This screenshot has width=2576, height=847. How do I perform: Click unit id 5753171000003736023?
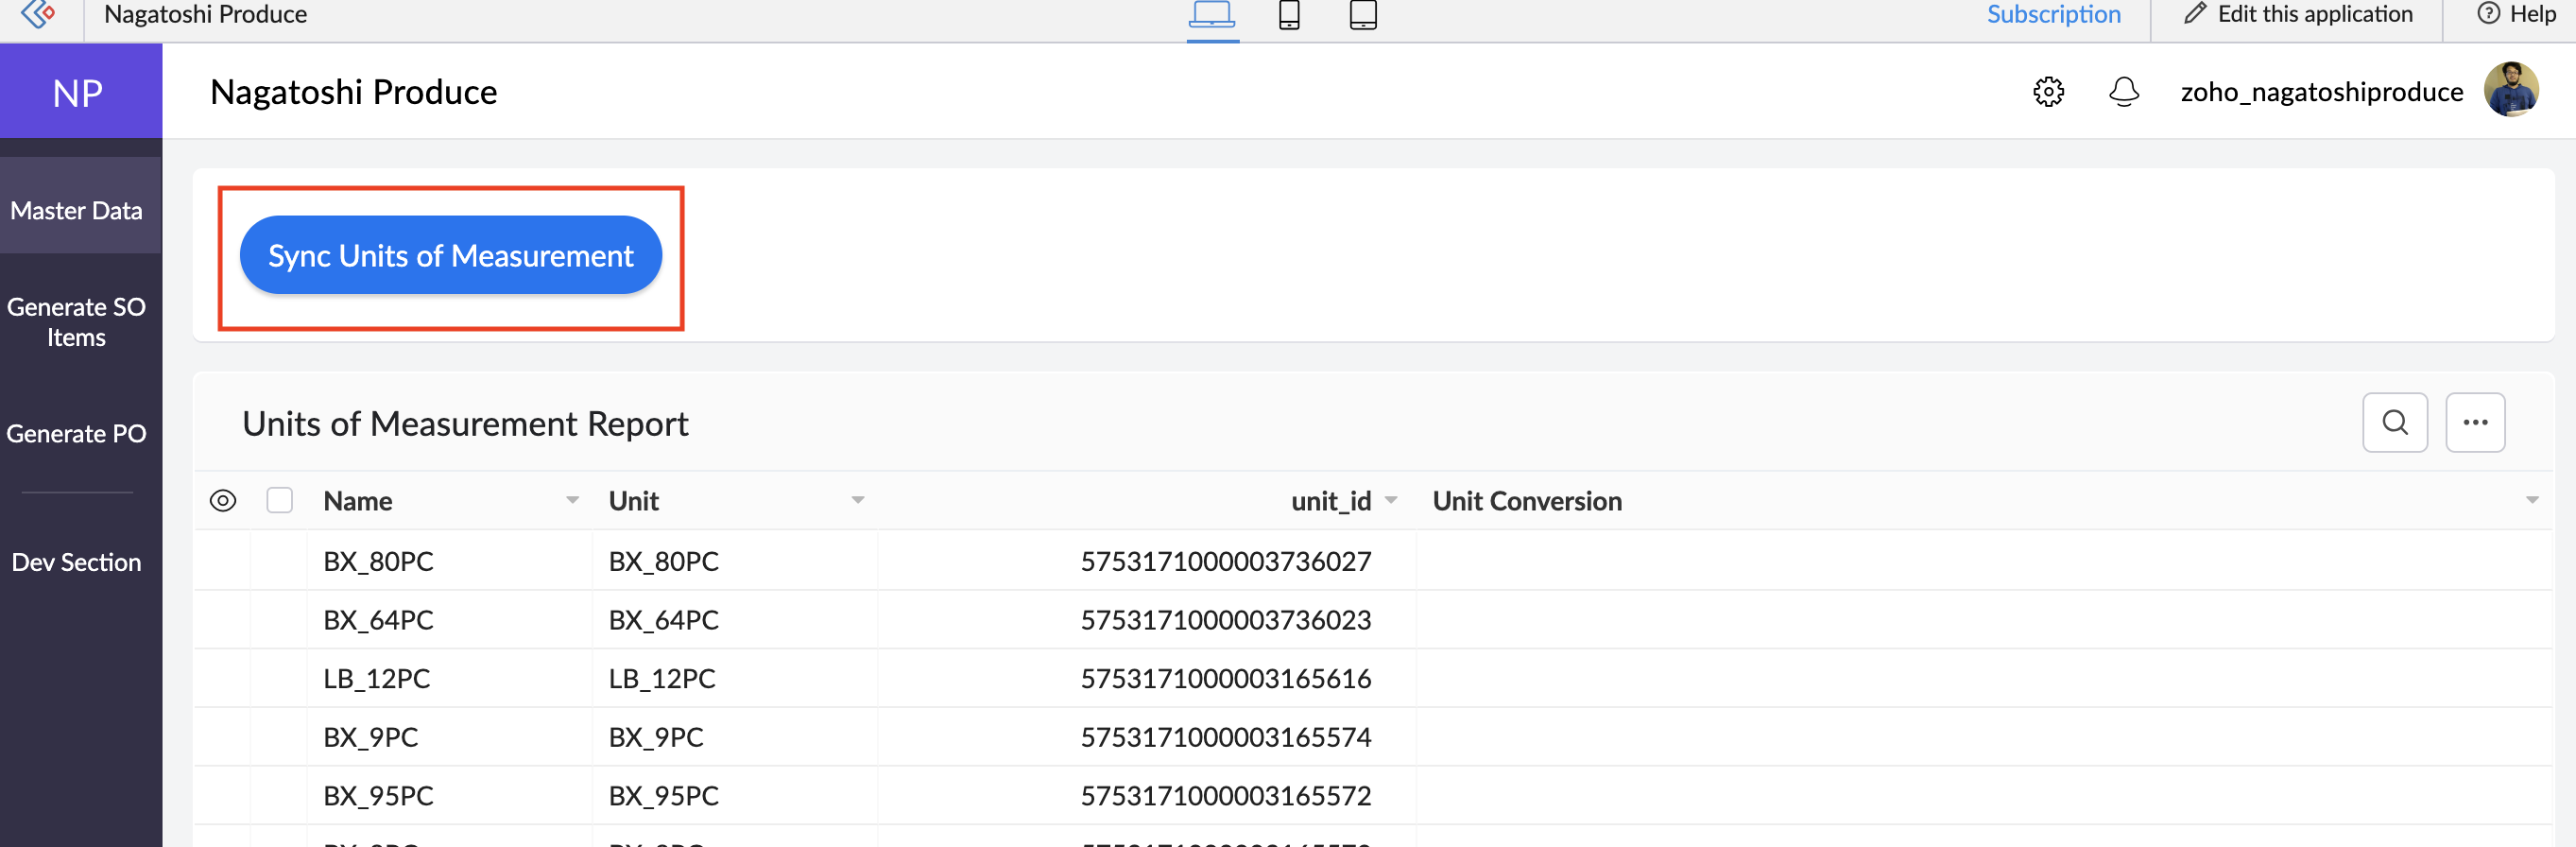click(x=1225, y=620)
